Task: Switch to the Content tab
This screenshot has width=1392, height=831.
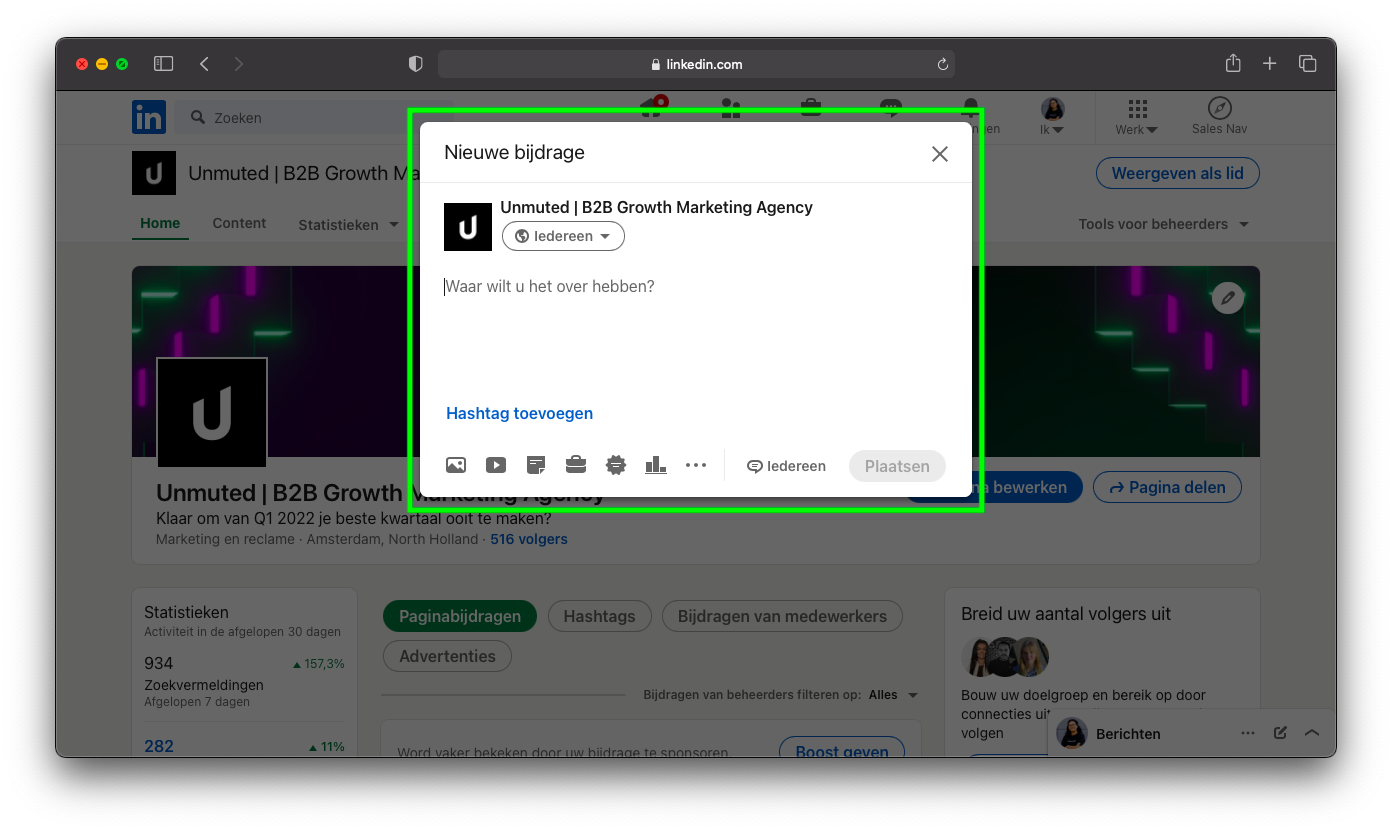Action: 239,224
